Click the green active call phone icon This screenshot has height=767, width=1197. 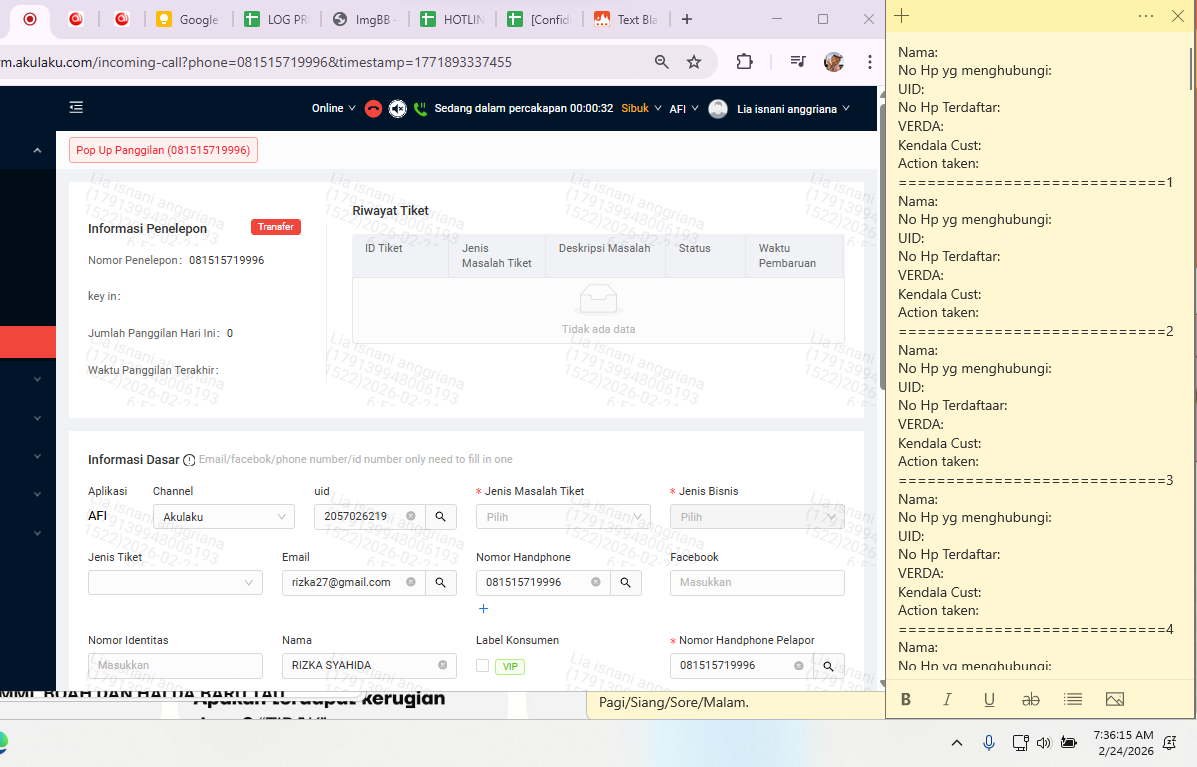tap(420, 109)
